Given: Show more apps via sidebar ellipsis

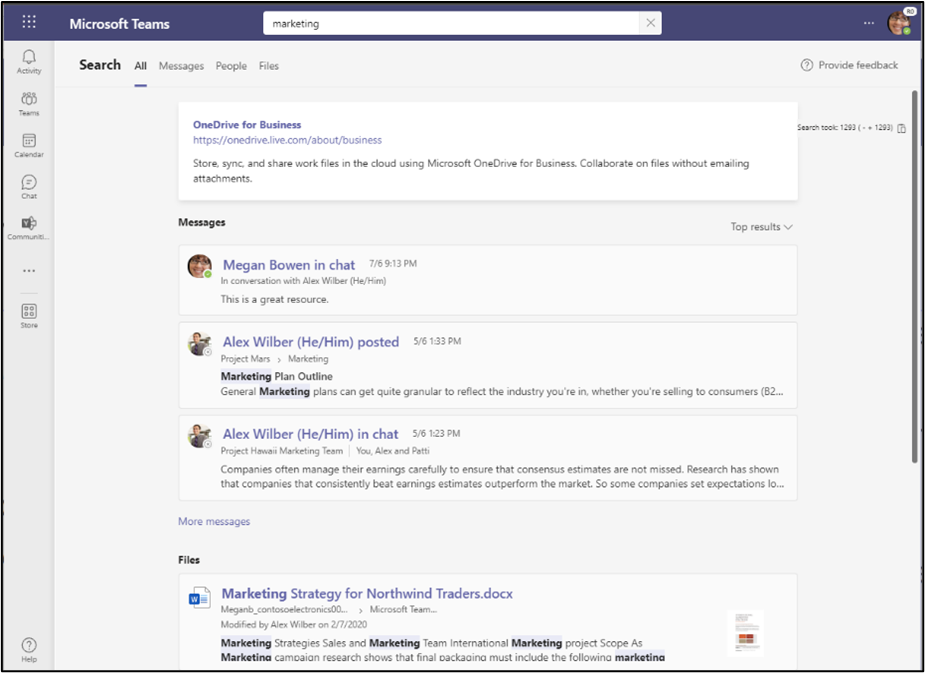Looking at the screenshot, I should point(29,271).
